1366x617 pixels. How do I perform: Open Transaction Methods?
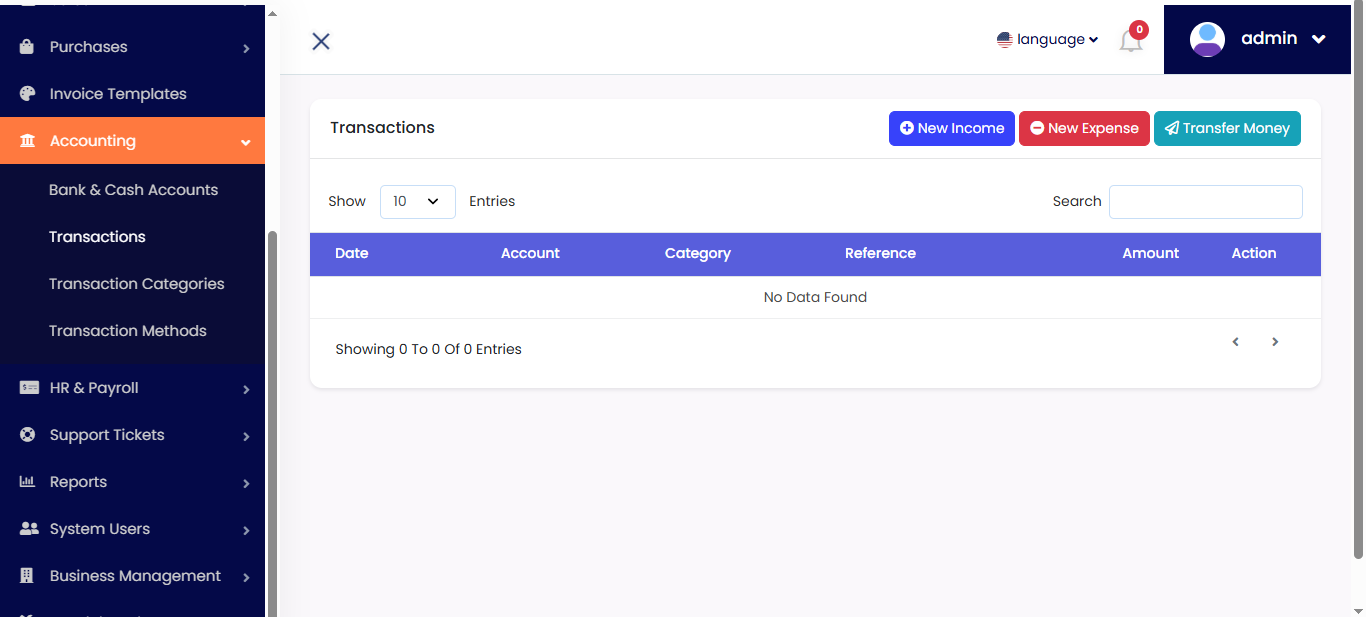127,331
